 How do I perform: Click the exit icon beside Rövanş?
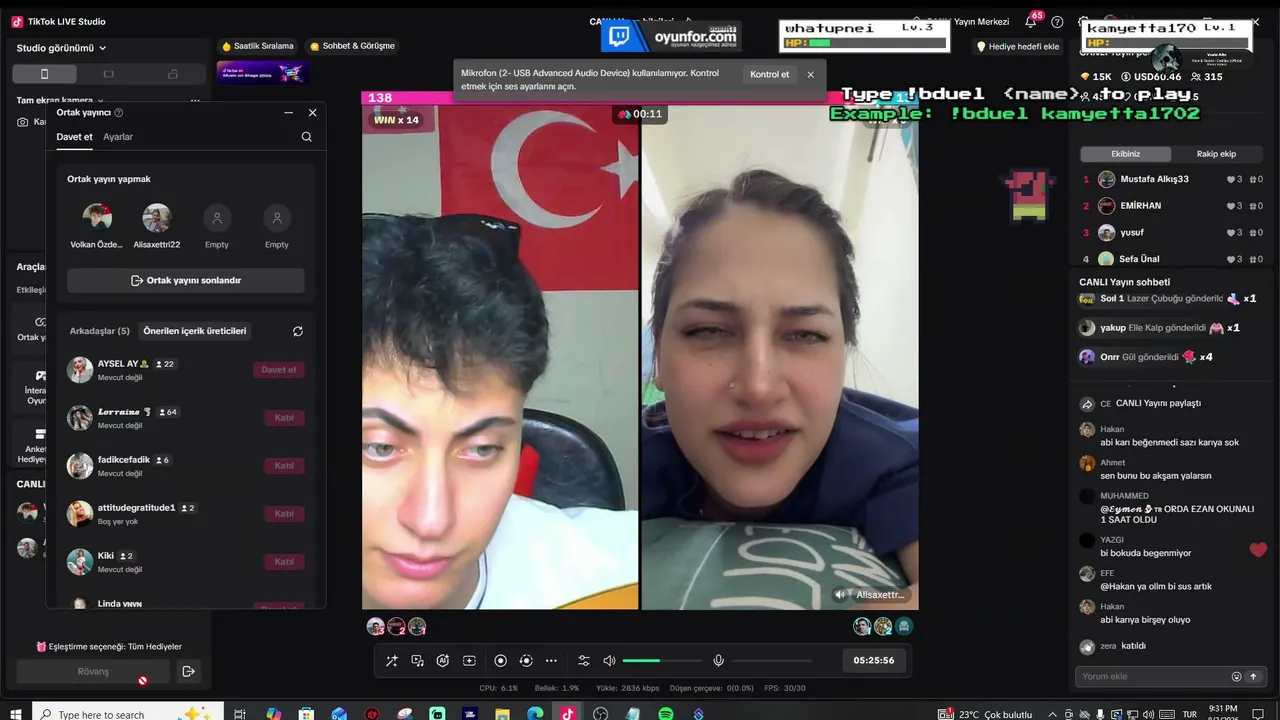(x=188, y=672)
